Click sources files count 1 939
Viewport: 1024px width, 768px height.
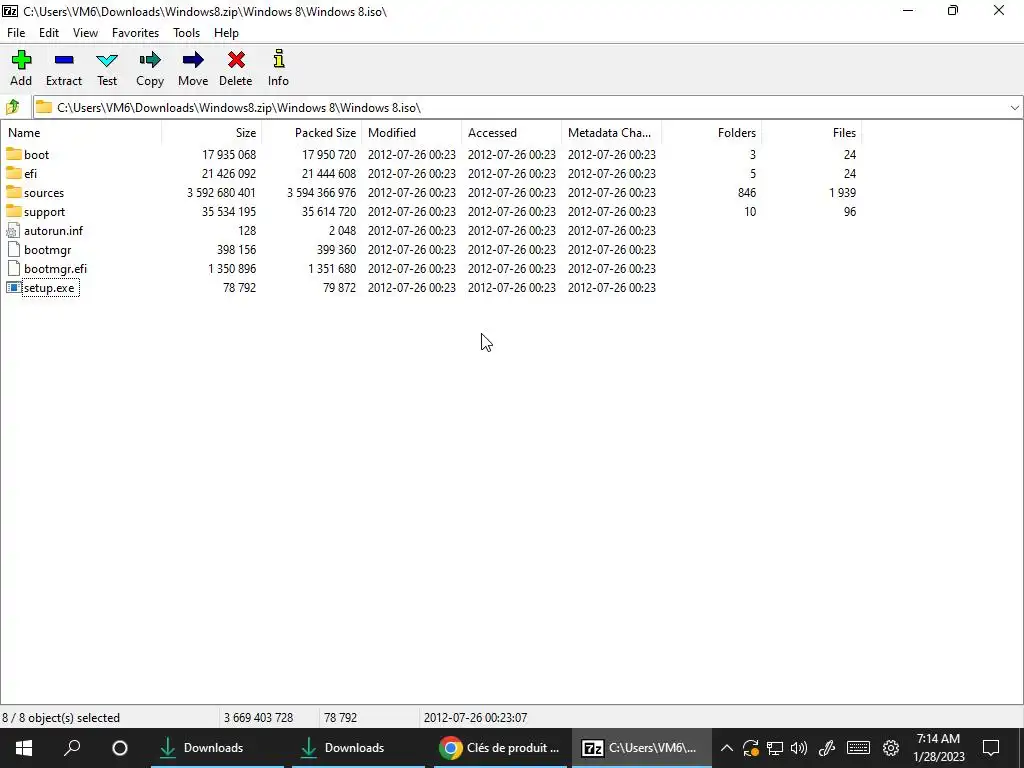[842, 193]
